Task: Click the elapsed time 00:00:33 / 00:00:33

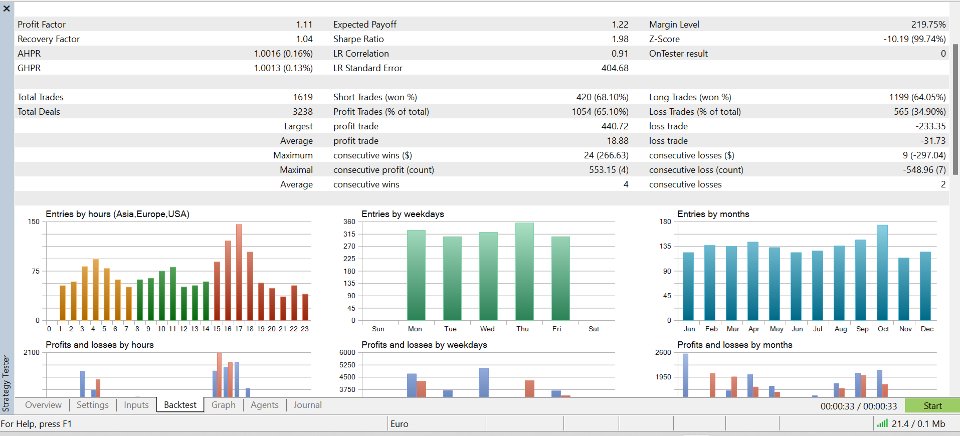Action: 859,406
